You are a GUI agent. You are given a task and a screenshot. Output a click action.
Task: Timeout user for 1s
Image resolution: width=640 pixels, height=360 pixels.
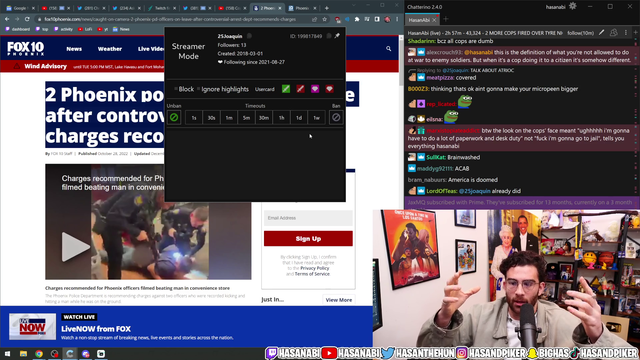[194, 118]
